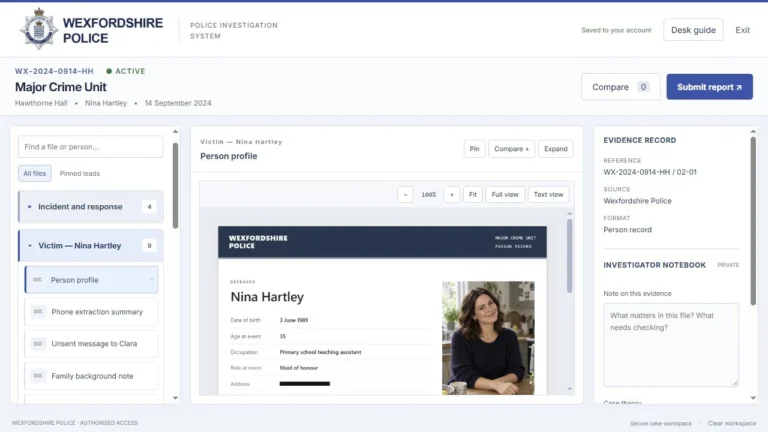Click the ACTIVE status indicator
The width and height of the screenshot is (768, 432).
[126, 71]
